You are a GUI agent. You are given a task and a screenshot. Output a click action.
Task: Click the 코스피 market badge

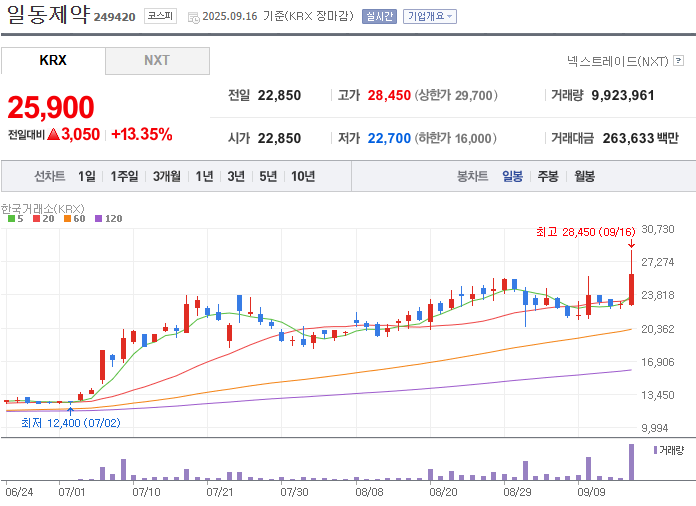(160, 16)
